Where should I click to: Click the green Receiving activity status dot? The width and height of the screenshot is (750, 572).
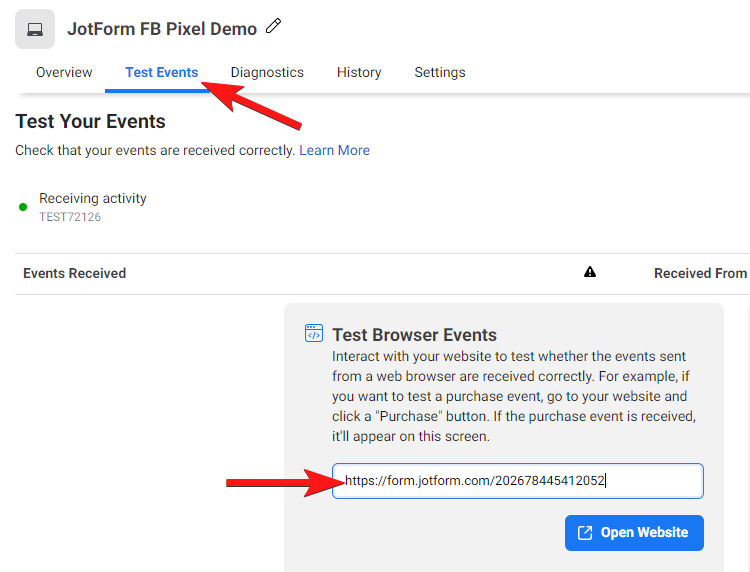[x=23, y=207]
